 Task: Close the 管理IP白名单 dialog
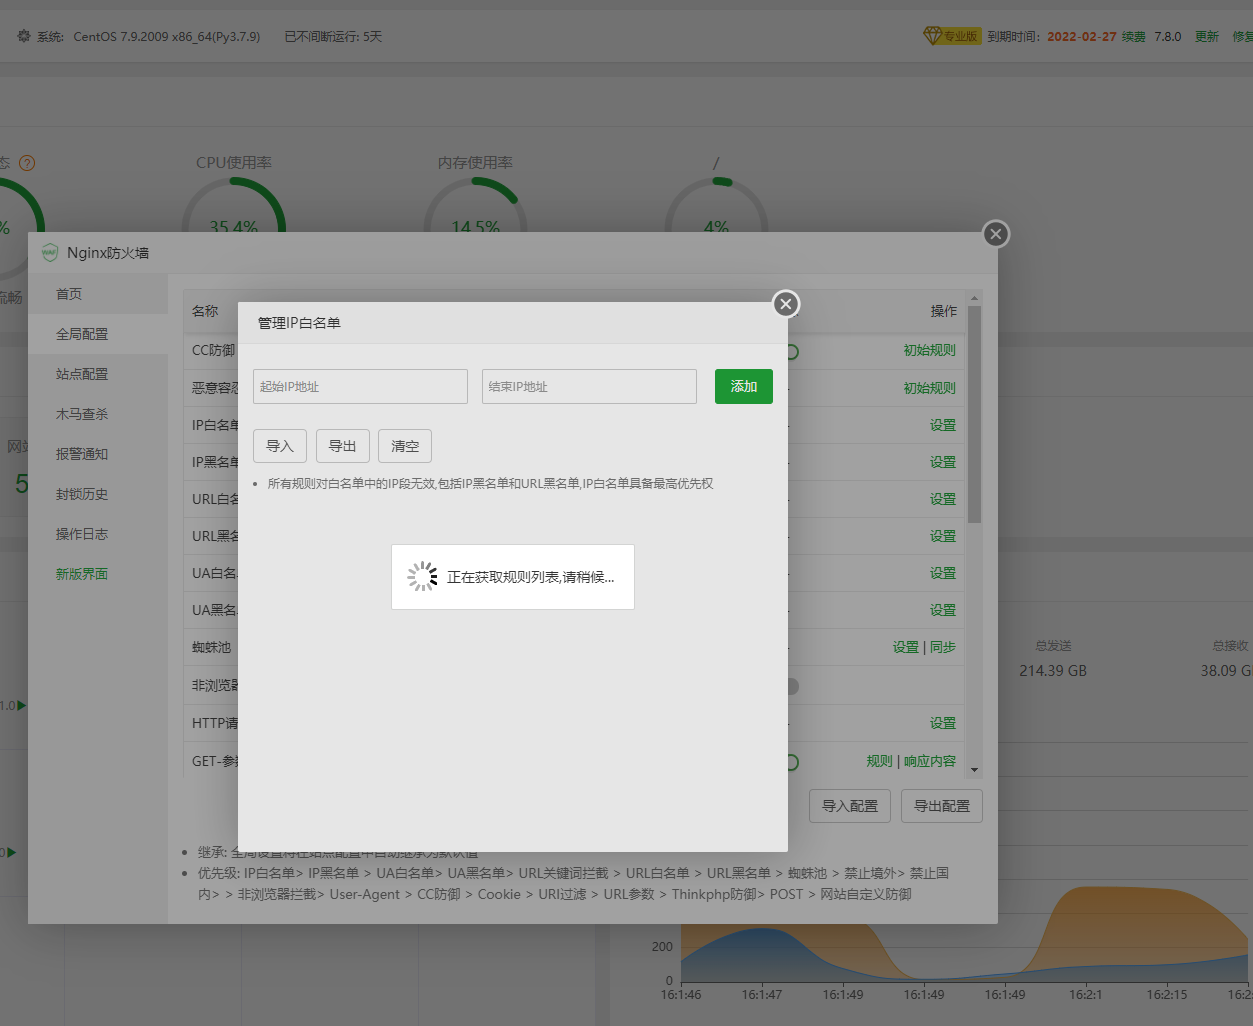pos(786,304)
